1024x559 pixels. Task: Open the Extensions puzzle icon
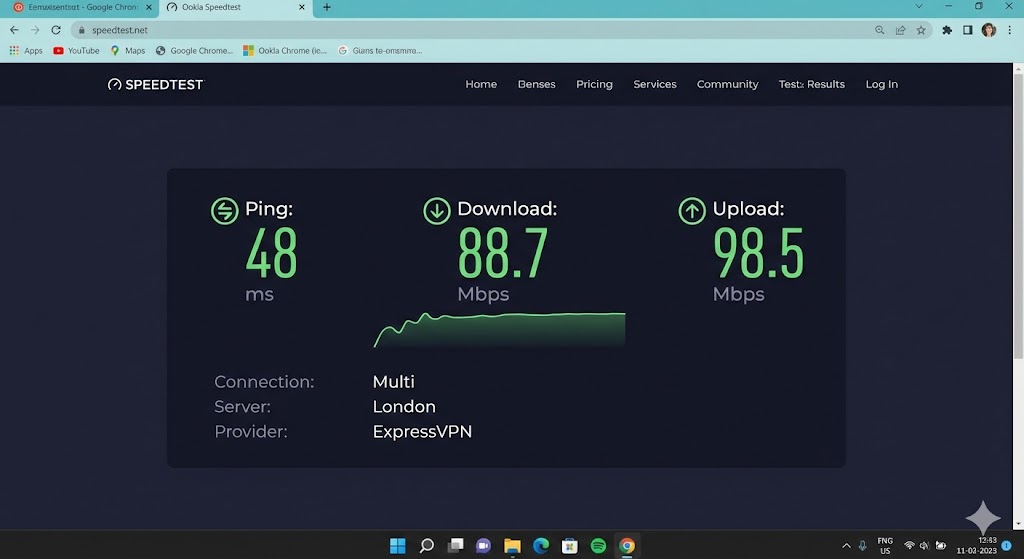[x=947, y=30]
